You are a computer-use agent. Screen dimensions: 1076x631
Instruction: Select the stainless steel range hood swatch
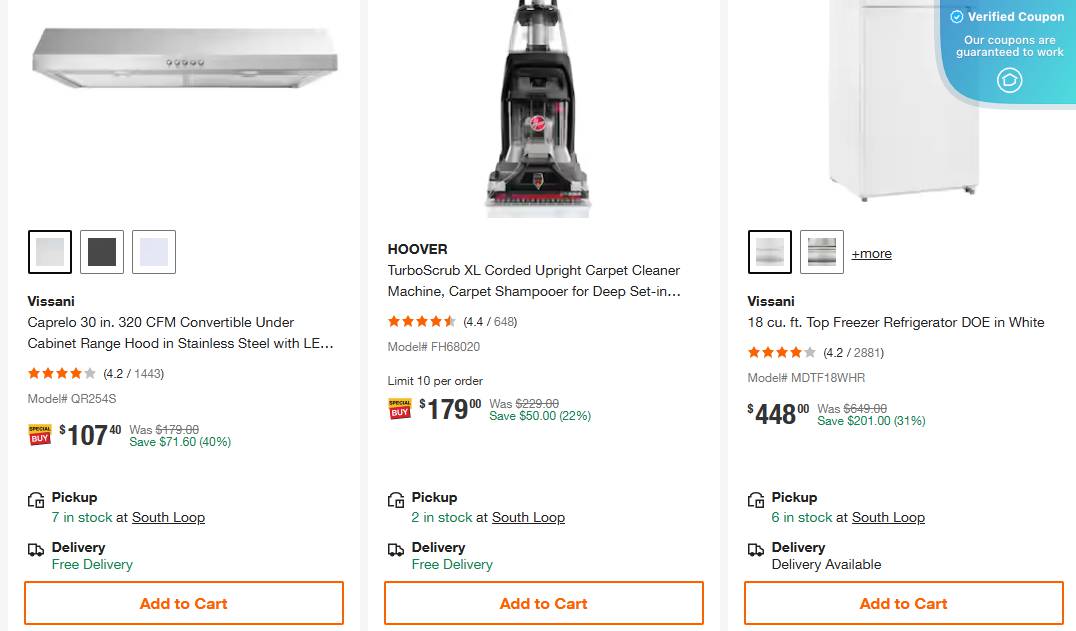[x=50, y=252]
